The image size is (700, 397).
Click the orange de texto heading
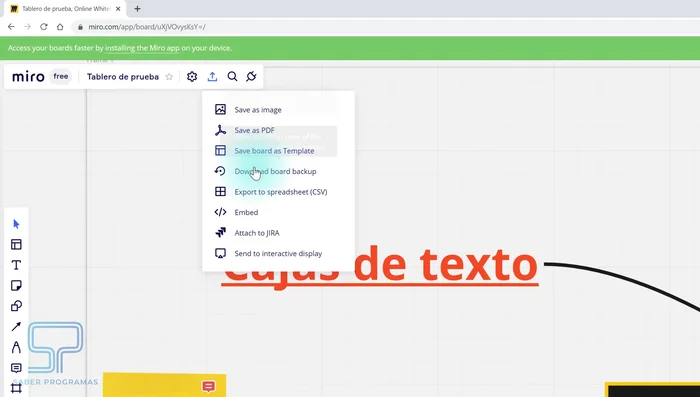pyautogui.click(x=446, y=264)
